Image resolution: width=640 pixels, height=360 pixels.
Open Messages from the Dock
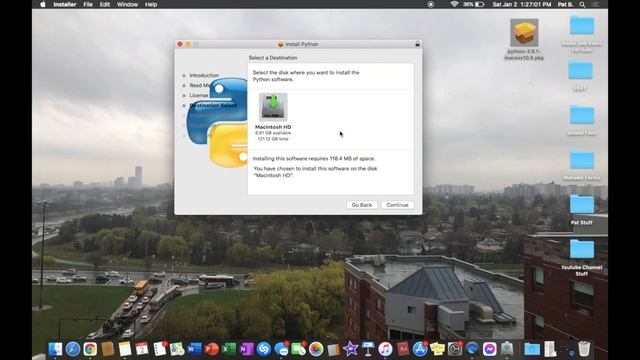coord(281,349)
